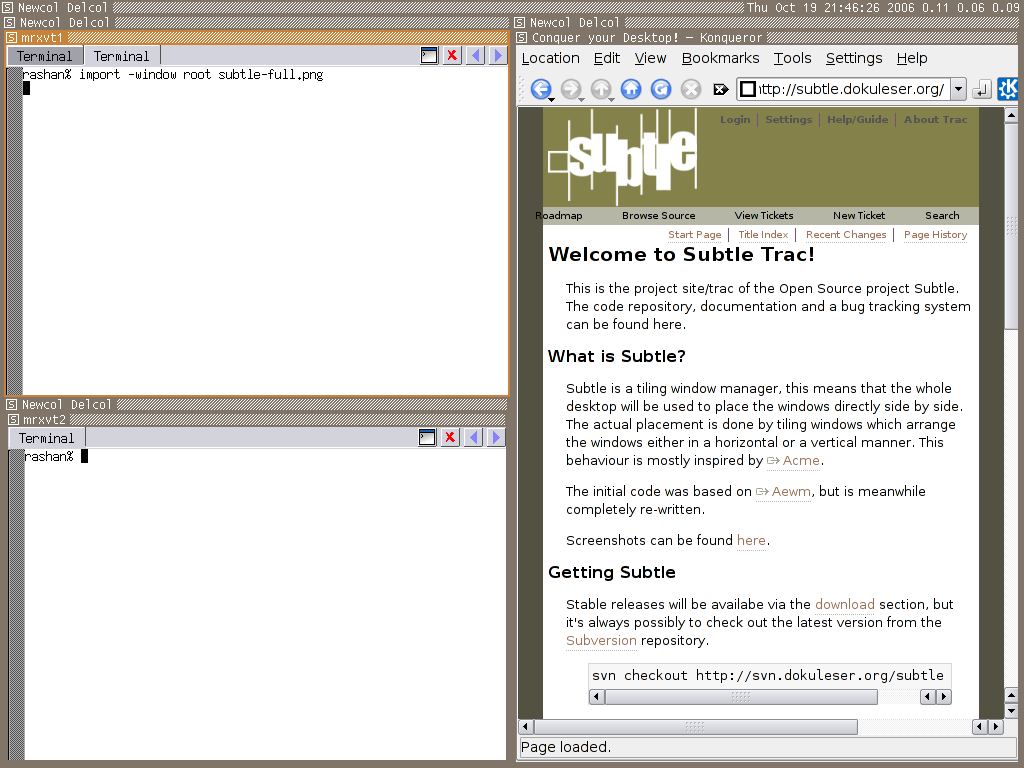The width and height of the screenshot is (1024, 768).
Task: Click the Home icon in Konqueror
Action: click(x=631, y=89)
